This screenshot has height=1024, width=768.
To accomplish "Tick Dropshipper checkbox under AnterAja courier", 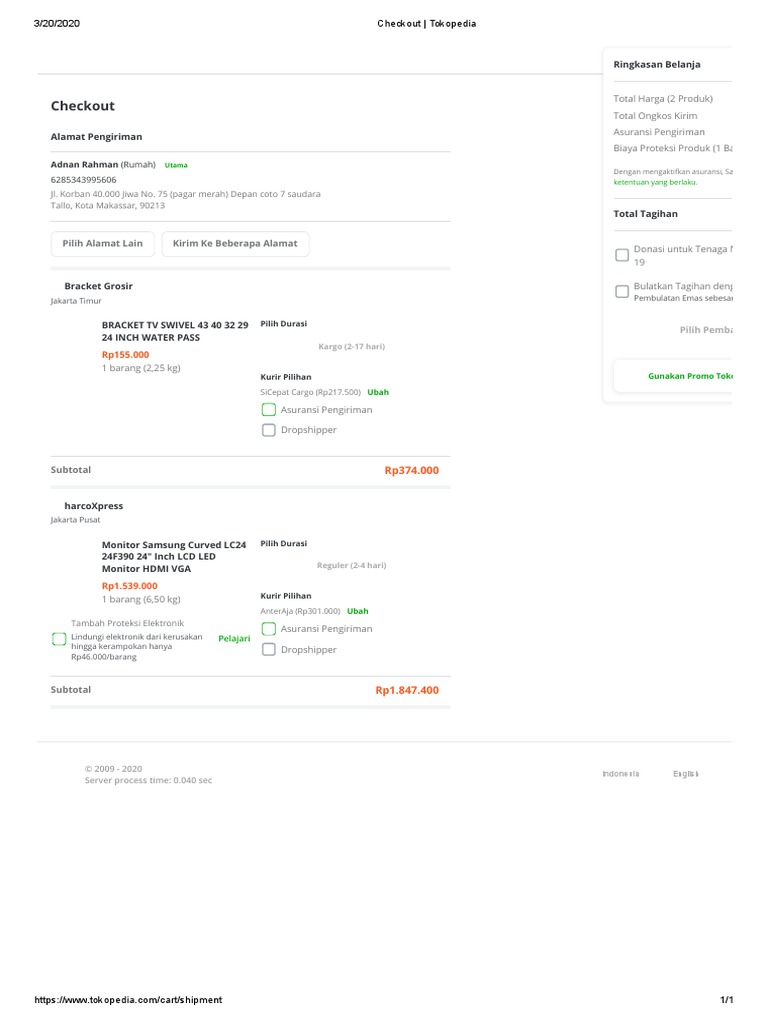I will 269,650.
